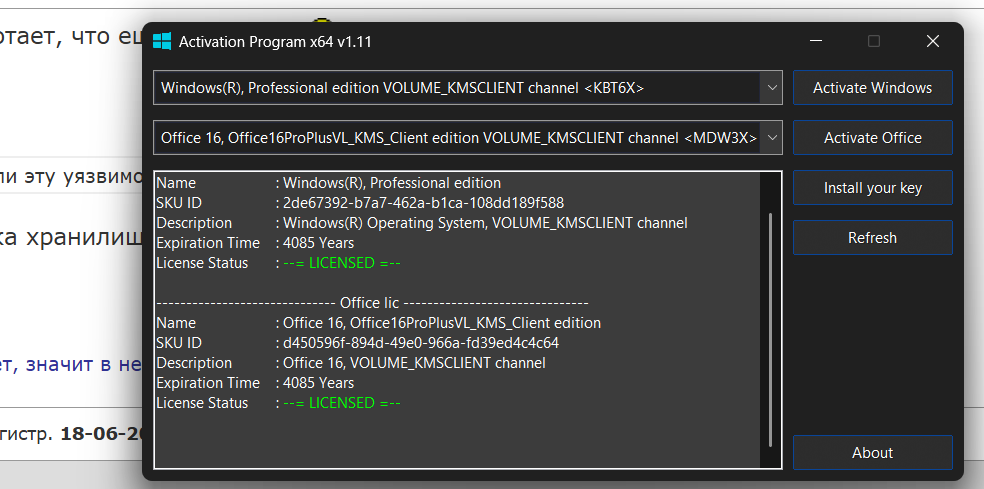
Task: Click the Activate Windows button
Action: coord(872,88)
